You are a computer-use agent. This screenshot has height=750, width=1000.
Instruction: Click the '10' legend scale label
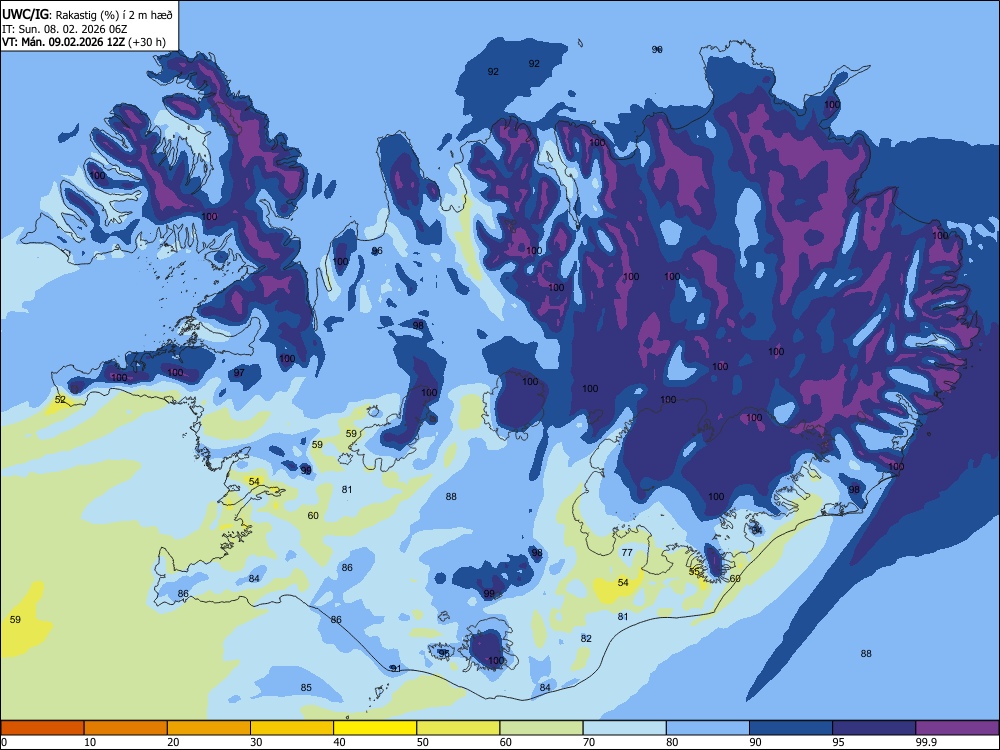click(90, 742)
